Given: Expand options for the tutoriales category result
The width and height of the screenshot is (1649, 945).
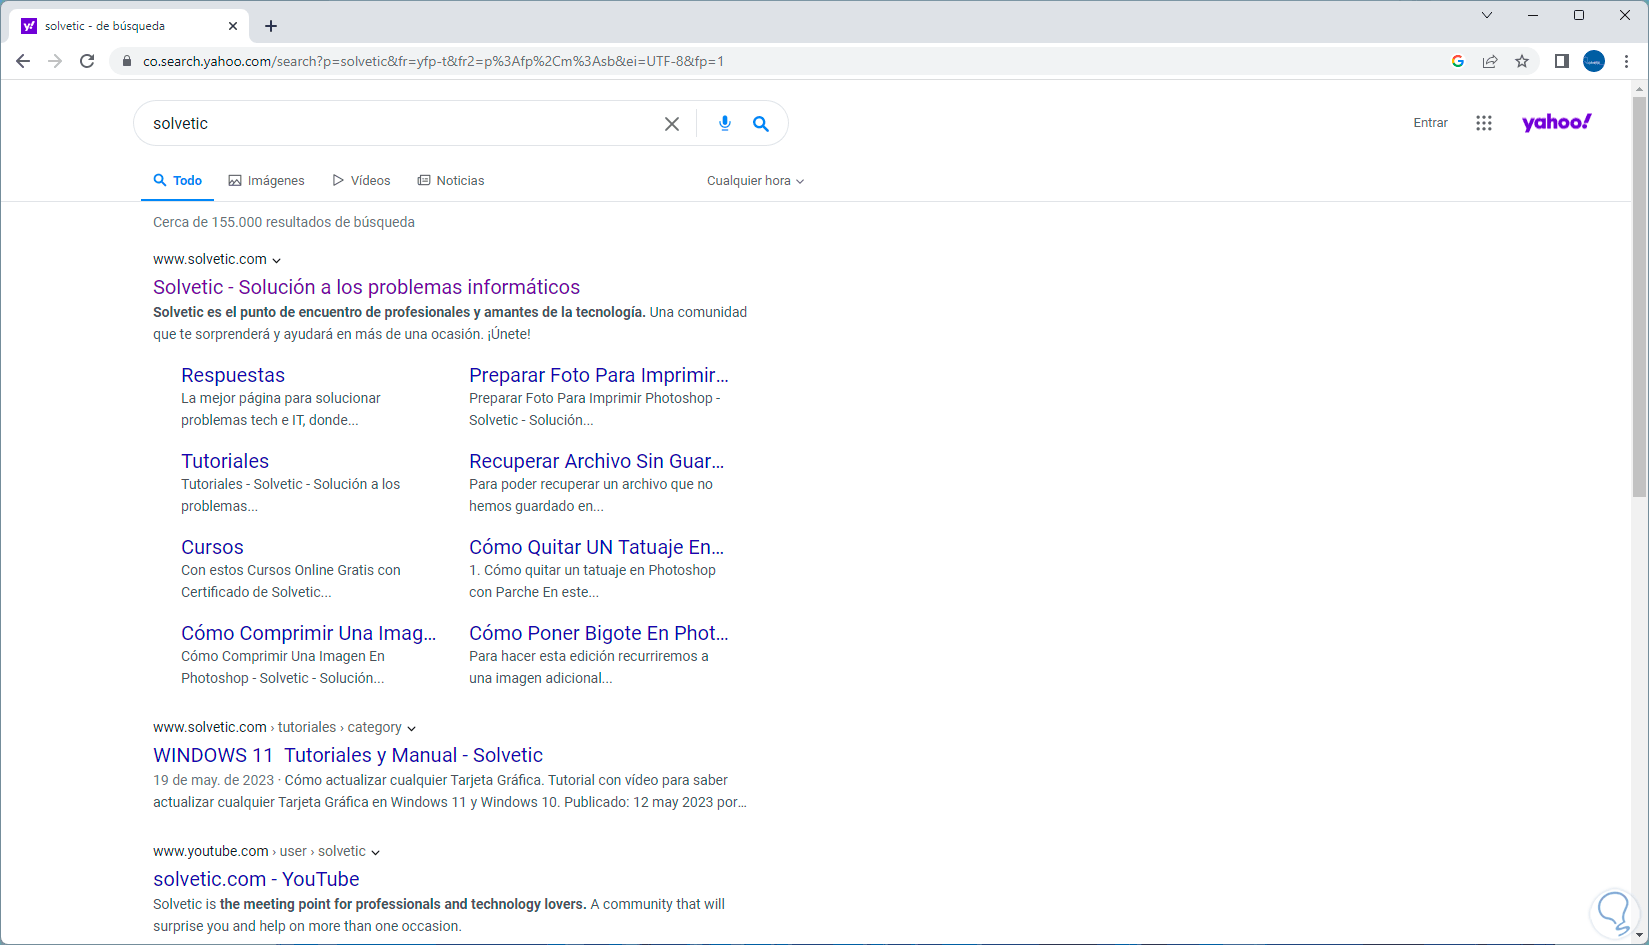Looking at the screenshot, I should [412, 728].
